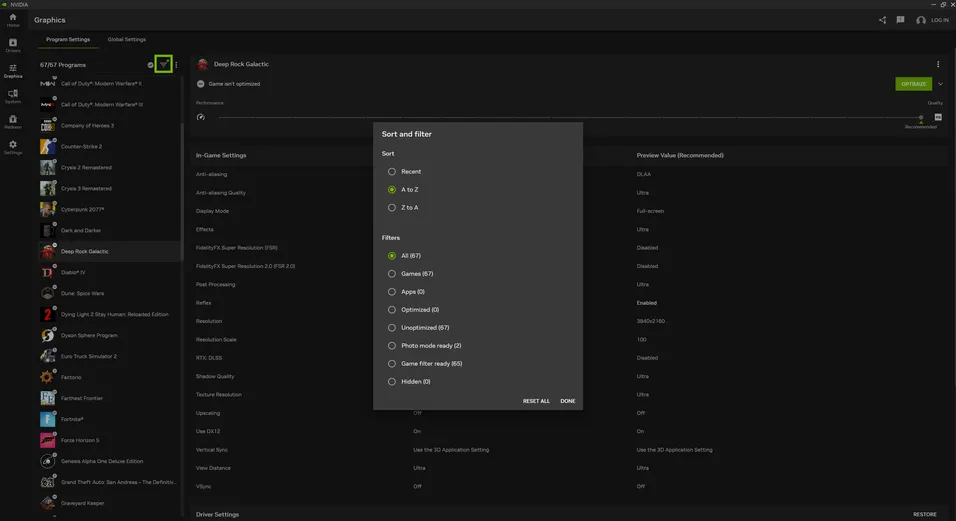Select Forza Horizon 5 icon
Viewport: 956px width, 521px height.
[x=48, y=440]
